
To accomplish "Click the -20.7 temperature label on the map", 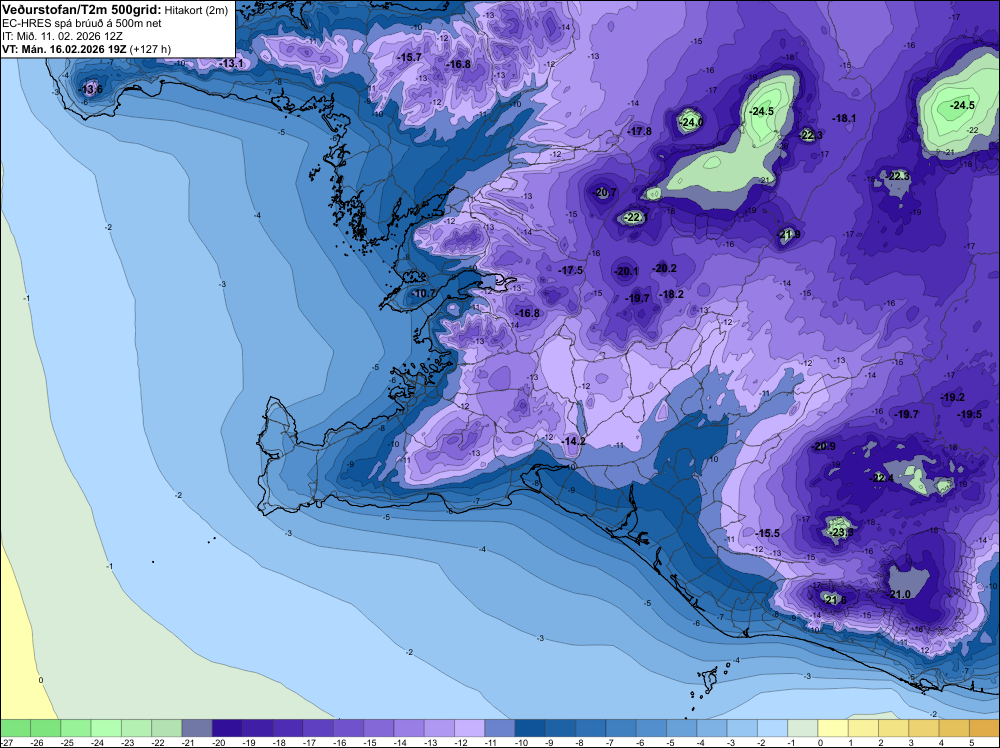I will point(604,192).
